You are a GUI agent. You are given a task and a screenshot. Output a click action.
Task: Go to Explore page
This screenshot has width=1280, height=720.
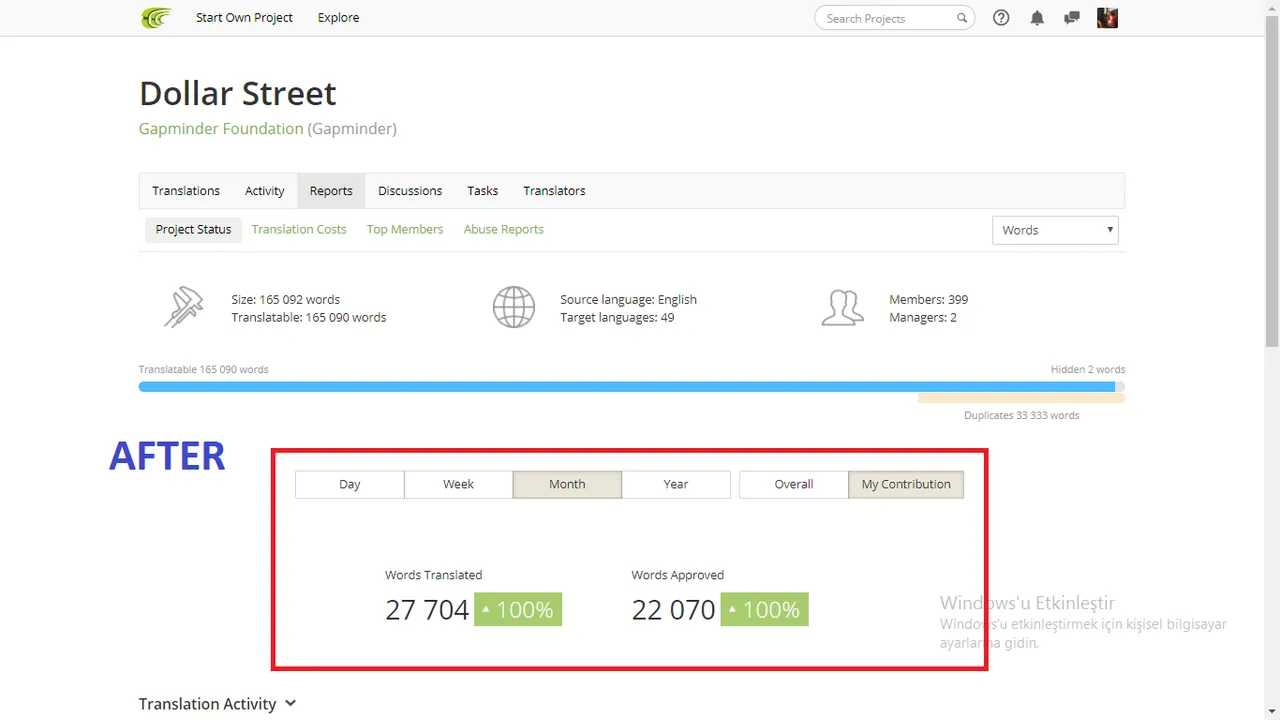click(338, 18)
